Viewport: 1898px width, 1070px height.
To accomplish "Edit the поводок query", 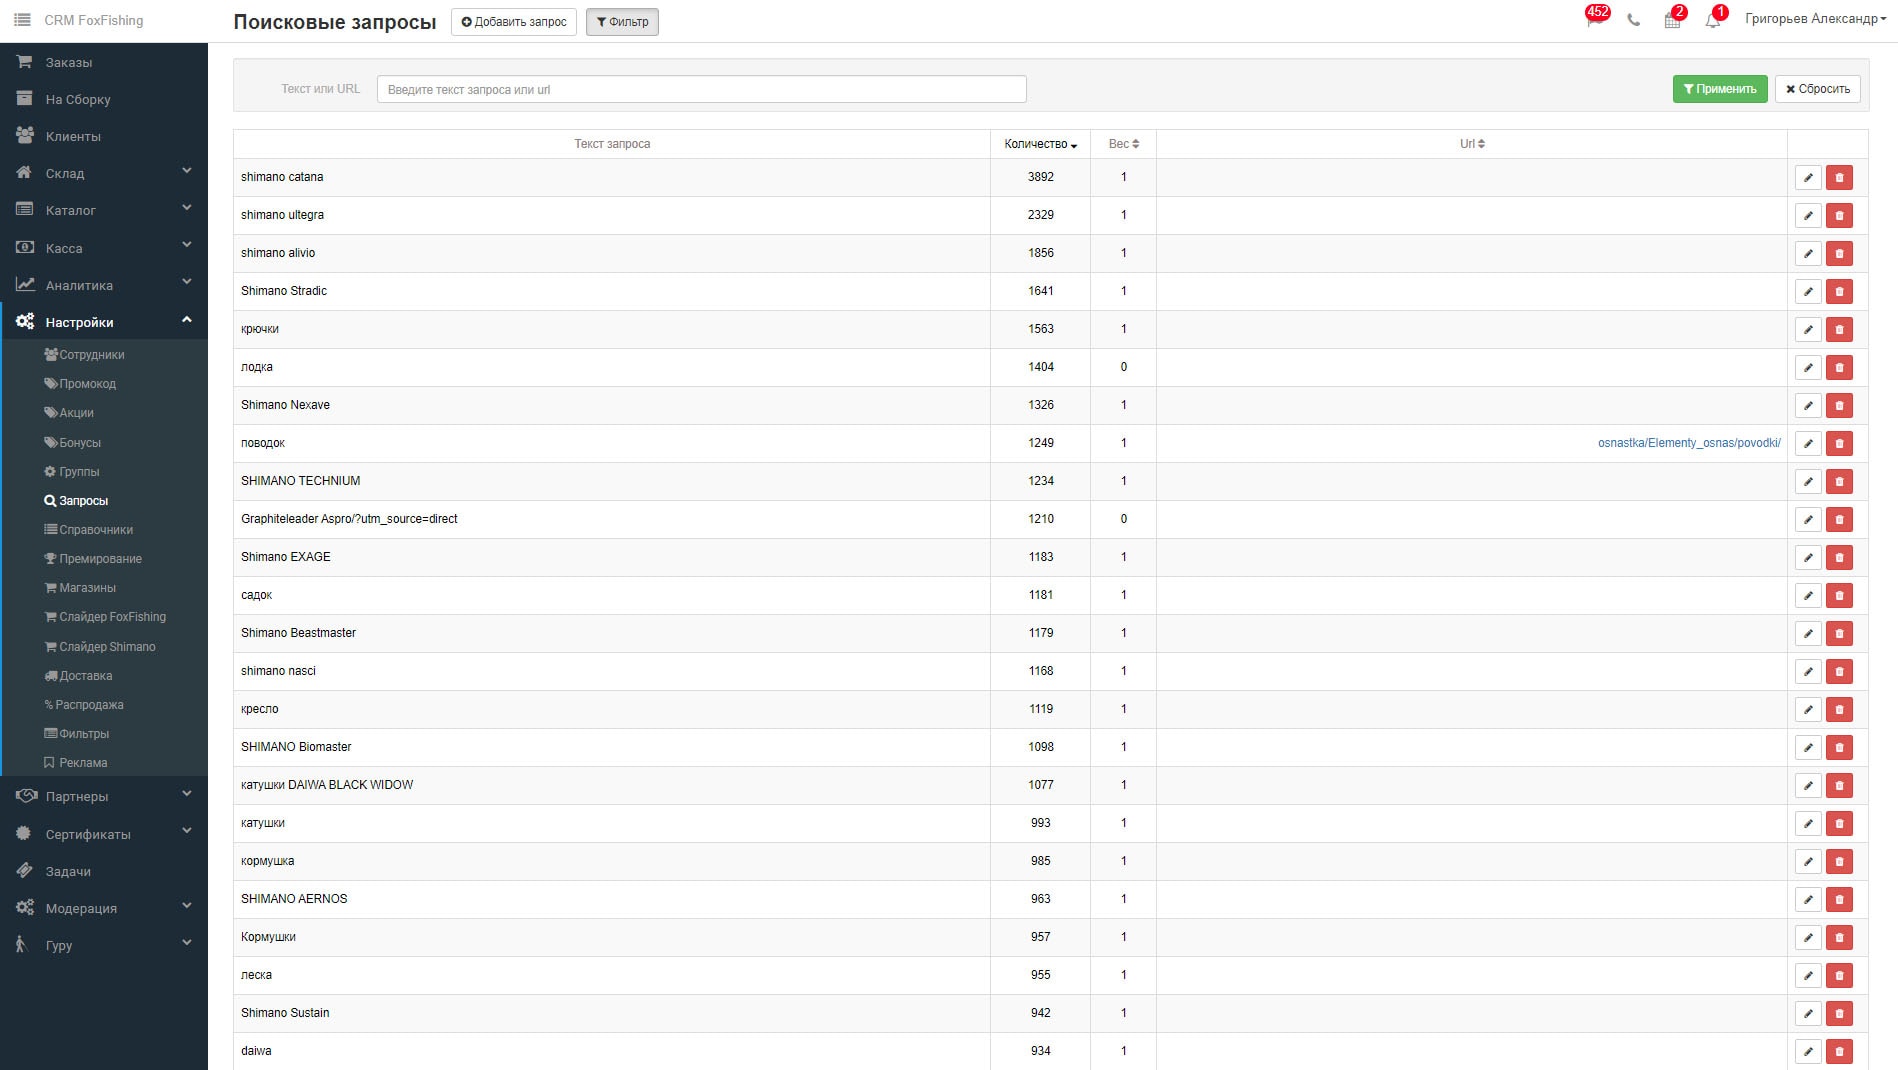I will tap(1808, 444).
